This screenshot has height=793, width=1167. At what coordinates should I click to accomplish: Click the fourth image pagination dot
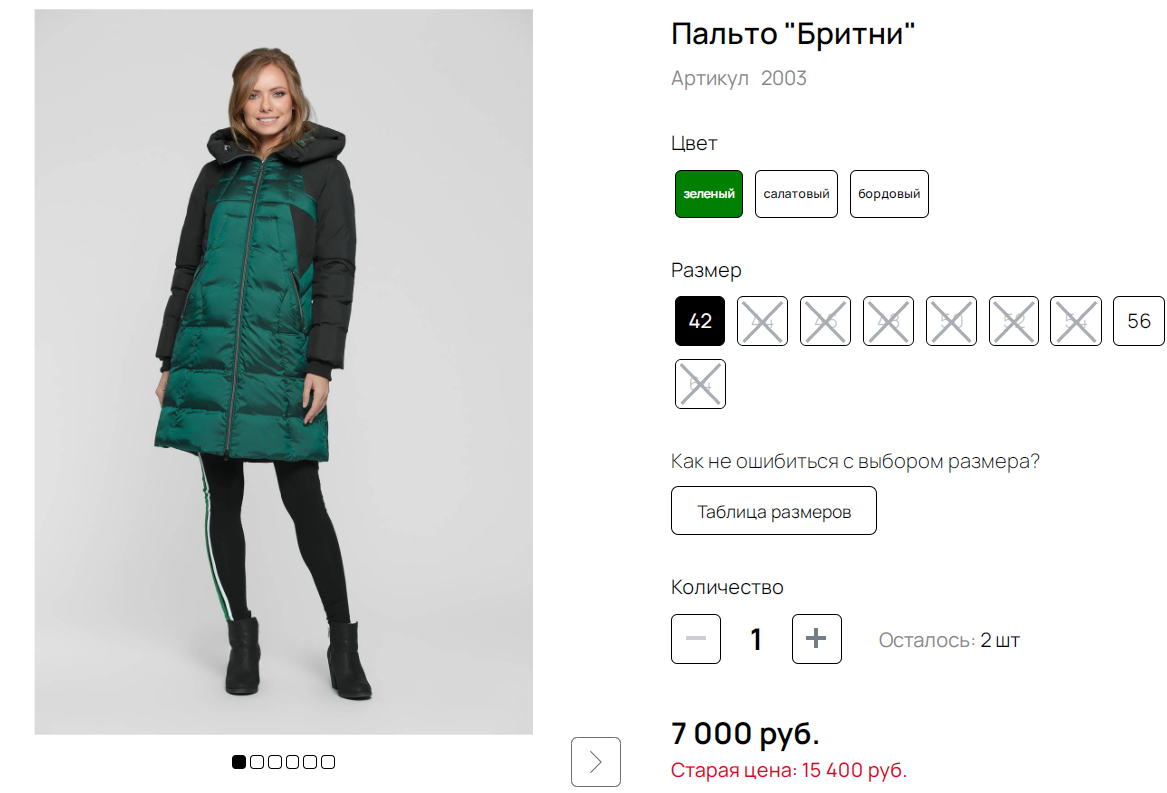292,762
